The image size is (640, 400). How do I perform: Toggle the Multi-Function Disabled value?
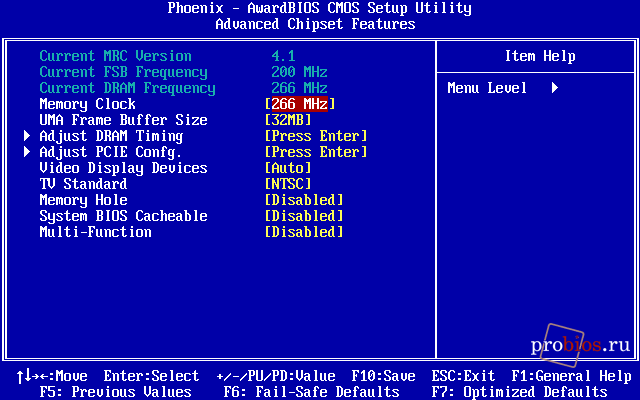tap(304, 232)
